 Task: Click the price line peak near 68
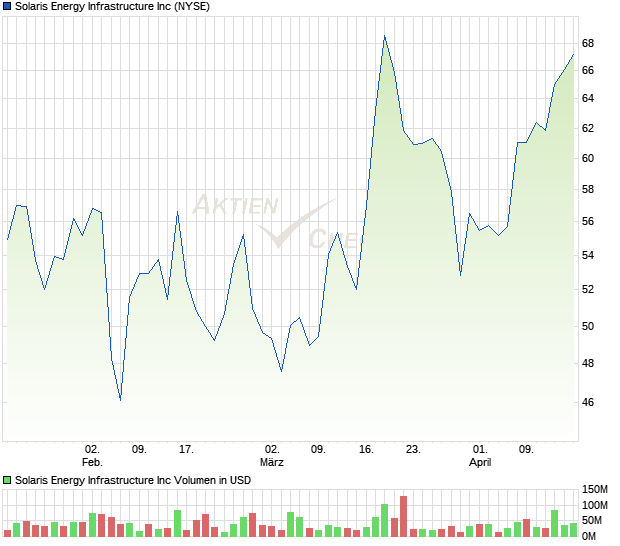point(384,36)
